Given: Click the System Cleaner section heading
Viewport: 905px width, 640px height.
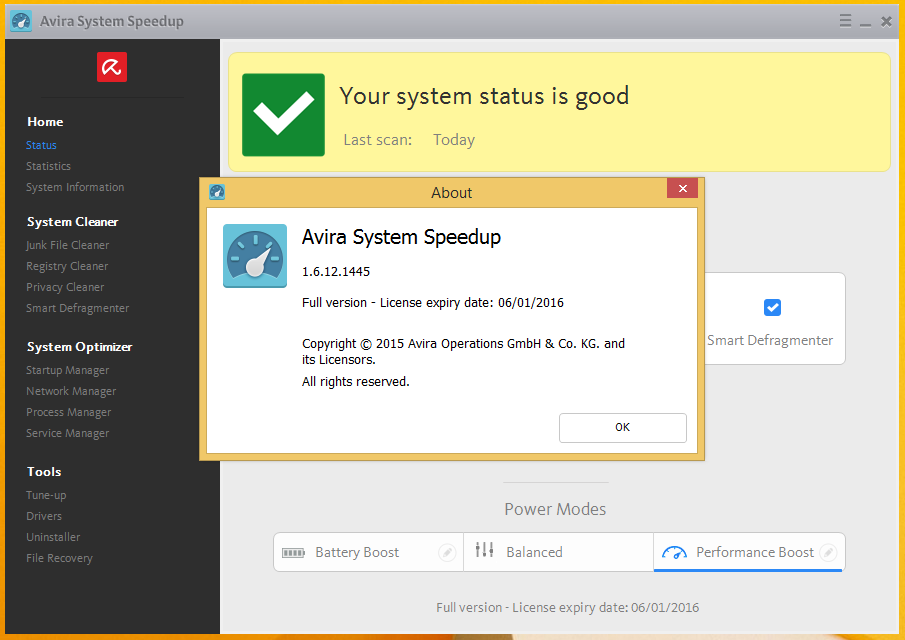Looking at the screenshot, I should tap(73, 222).
